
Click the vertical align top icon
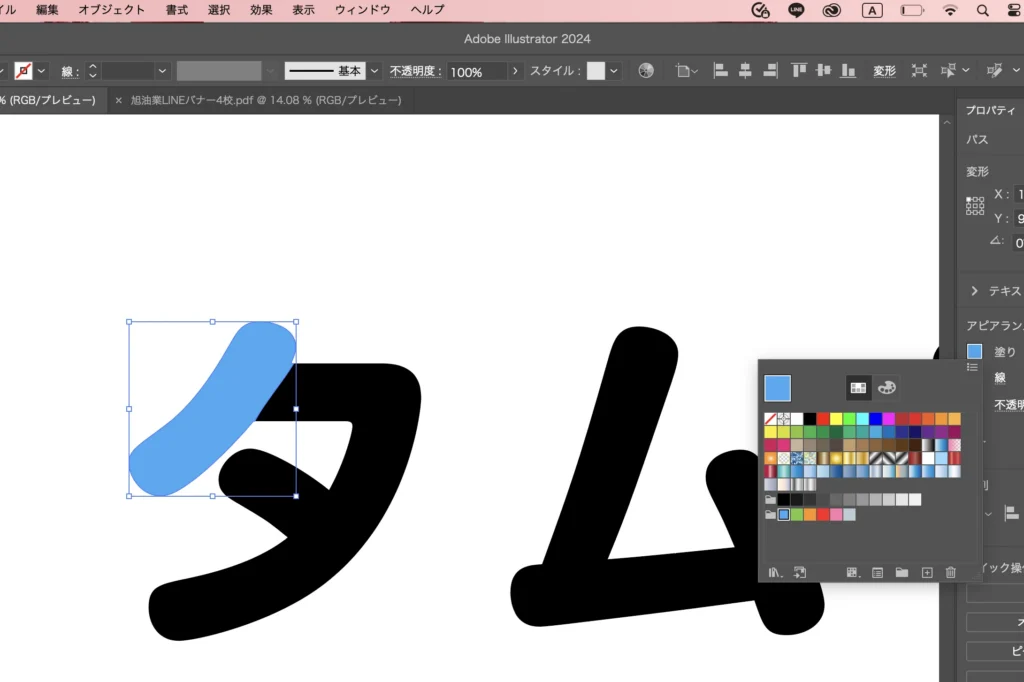click(x=799, y=71)
